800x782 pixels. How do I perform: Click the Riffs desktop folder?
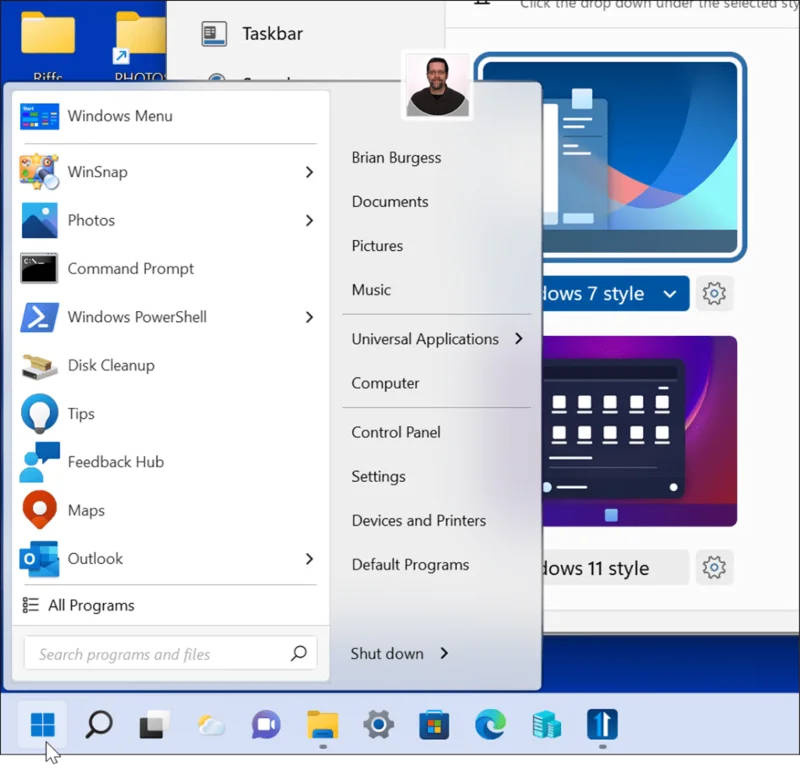[48, 47]
